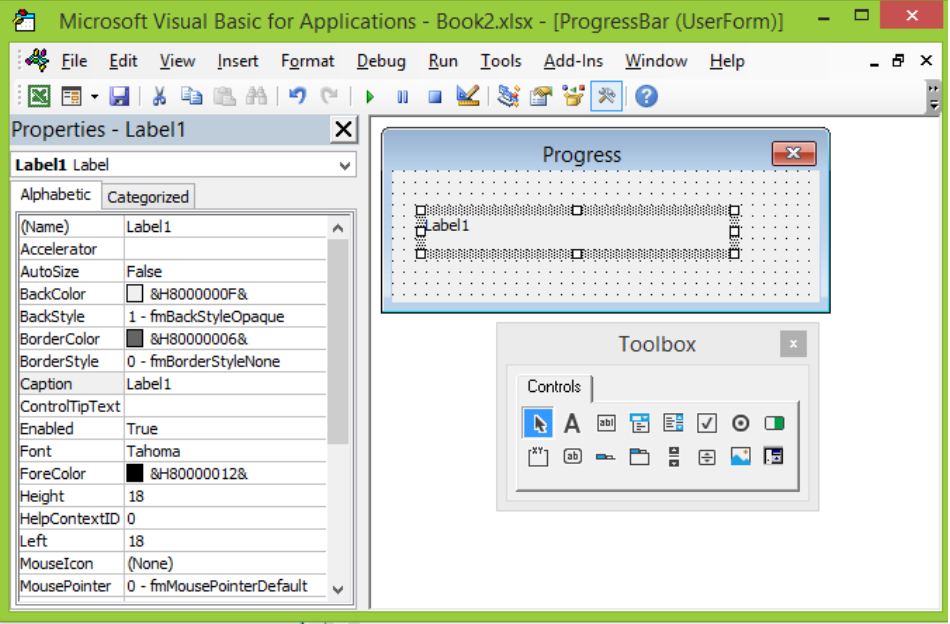Screen dimensions: 950x624
Task: Open the Properties Window toolbar icon
Action: tap(541, 96)
